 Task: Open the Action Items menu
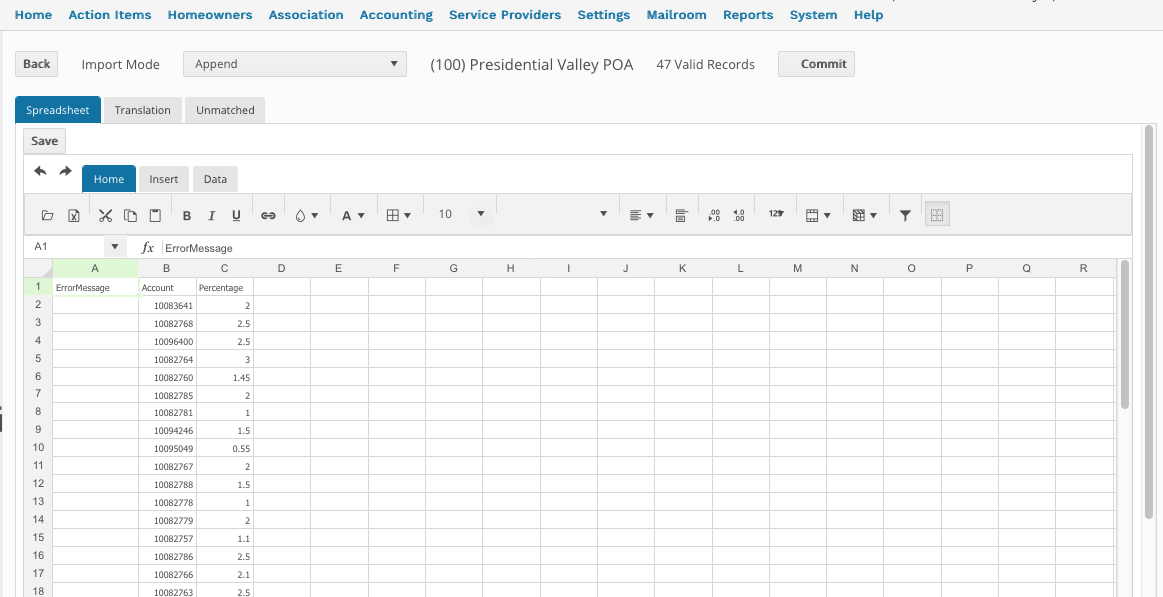[x=110, y=15]
